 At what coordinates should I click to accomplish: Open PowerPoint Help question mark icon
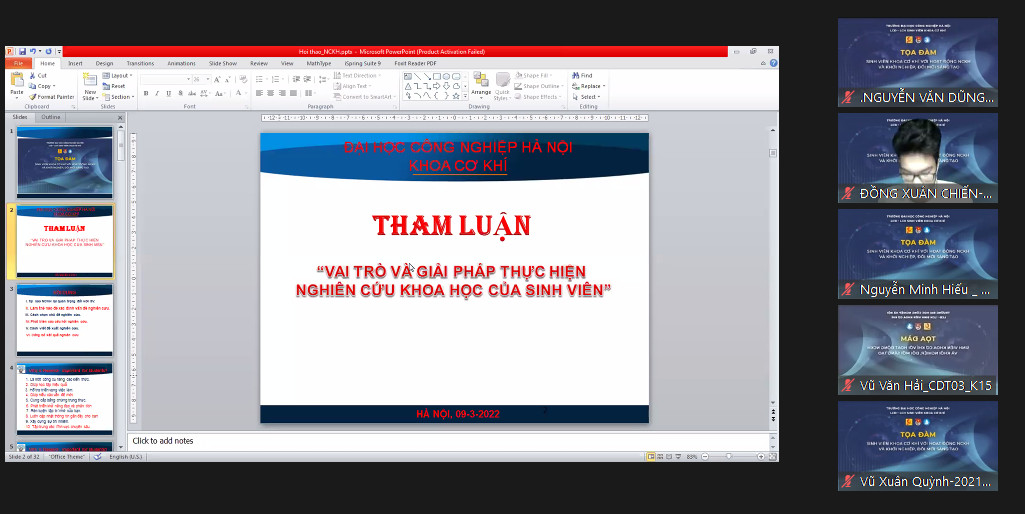pos(772,63)
